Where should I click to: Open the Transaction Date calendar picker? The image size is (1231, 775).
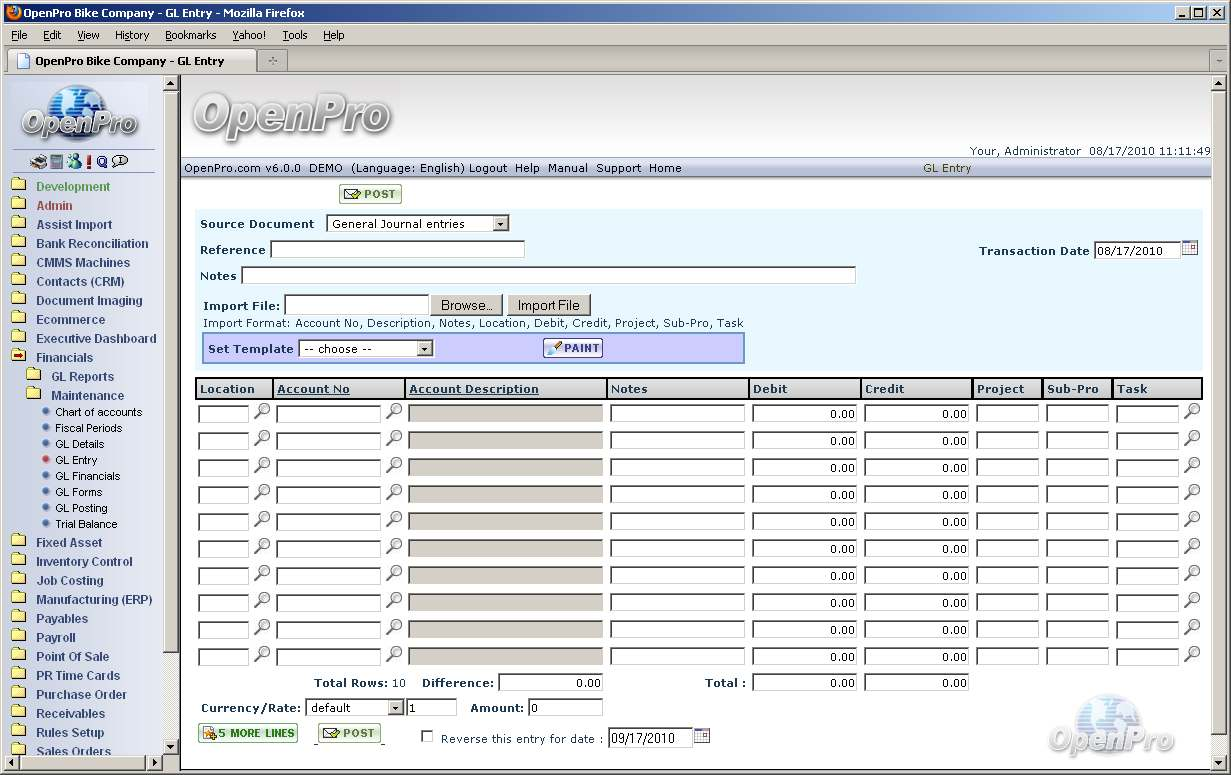(1189, 248)
